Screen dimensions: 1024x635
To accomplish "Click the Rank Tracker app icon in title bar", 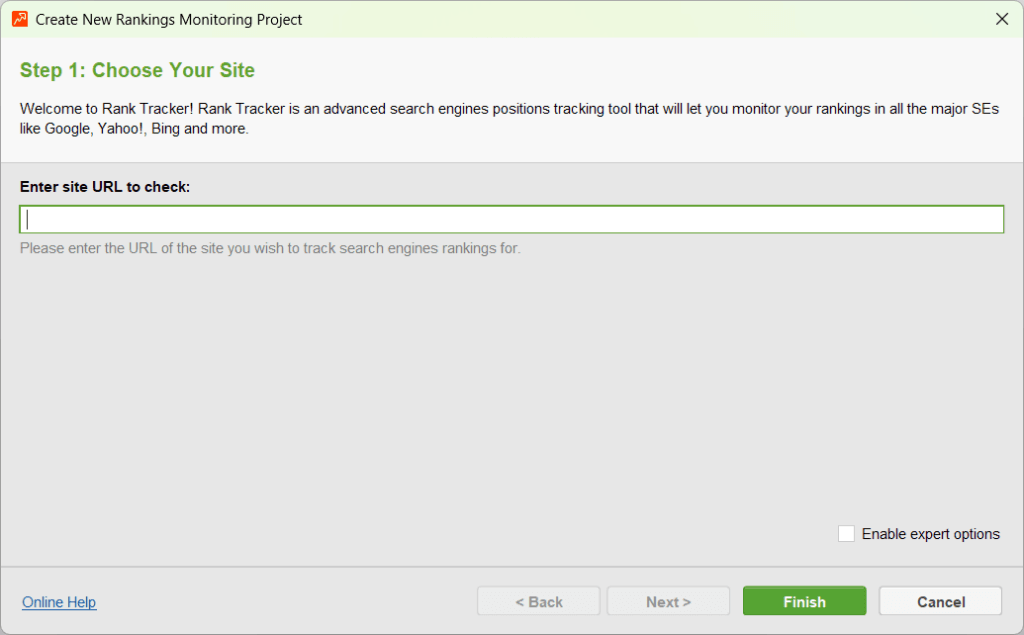I will click(x=20, y=19).
